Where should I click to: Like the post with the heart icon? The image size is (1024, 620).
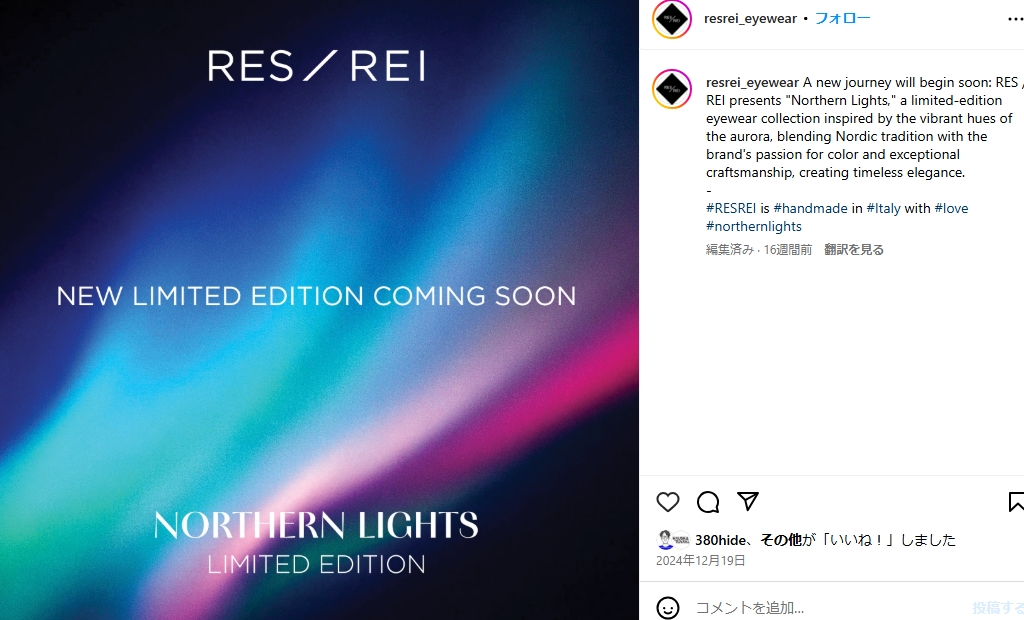[667, 502]
